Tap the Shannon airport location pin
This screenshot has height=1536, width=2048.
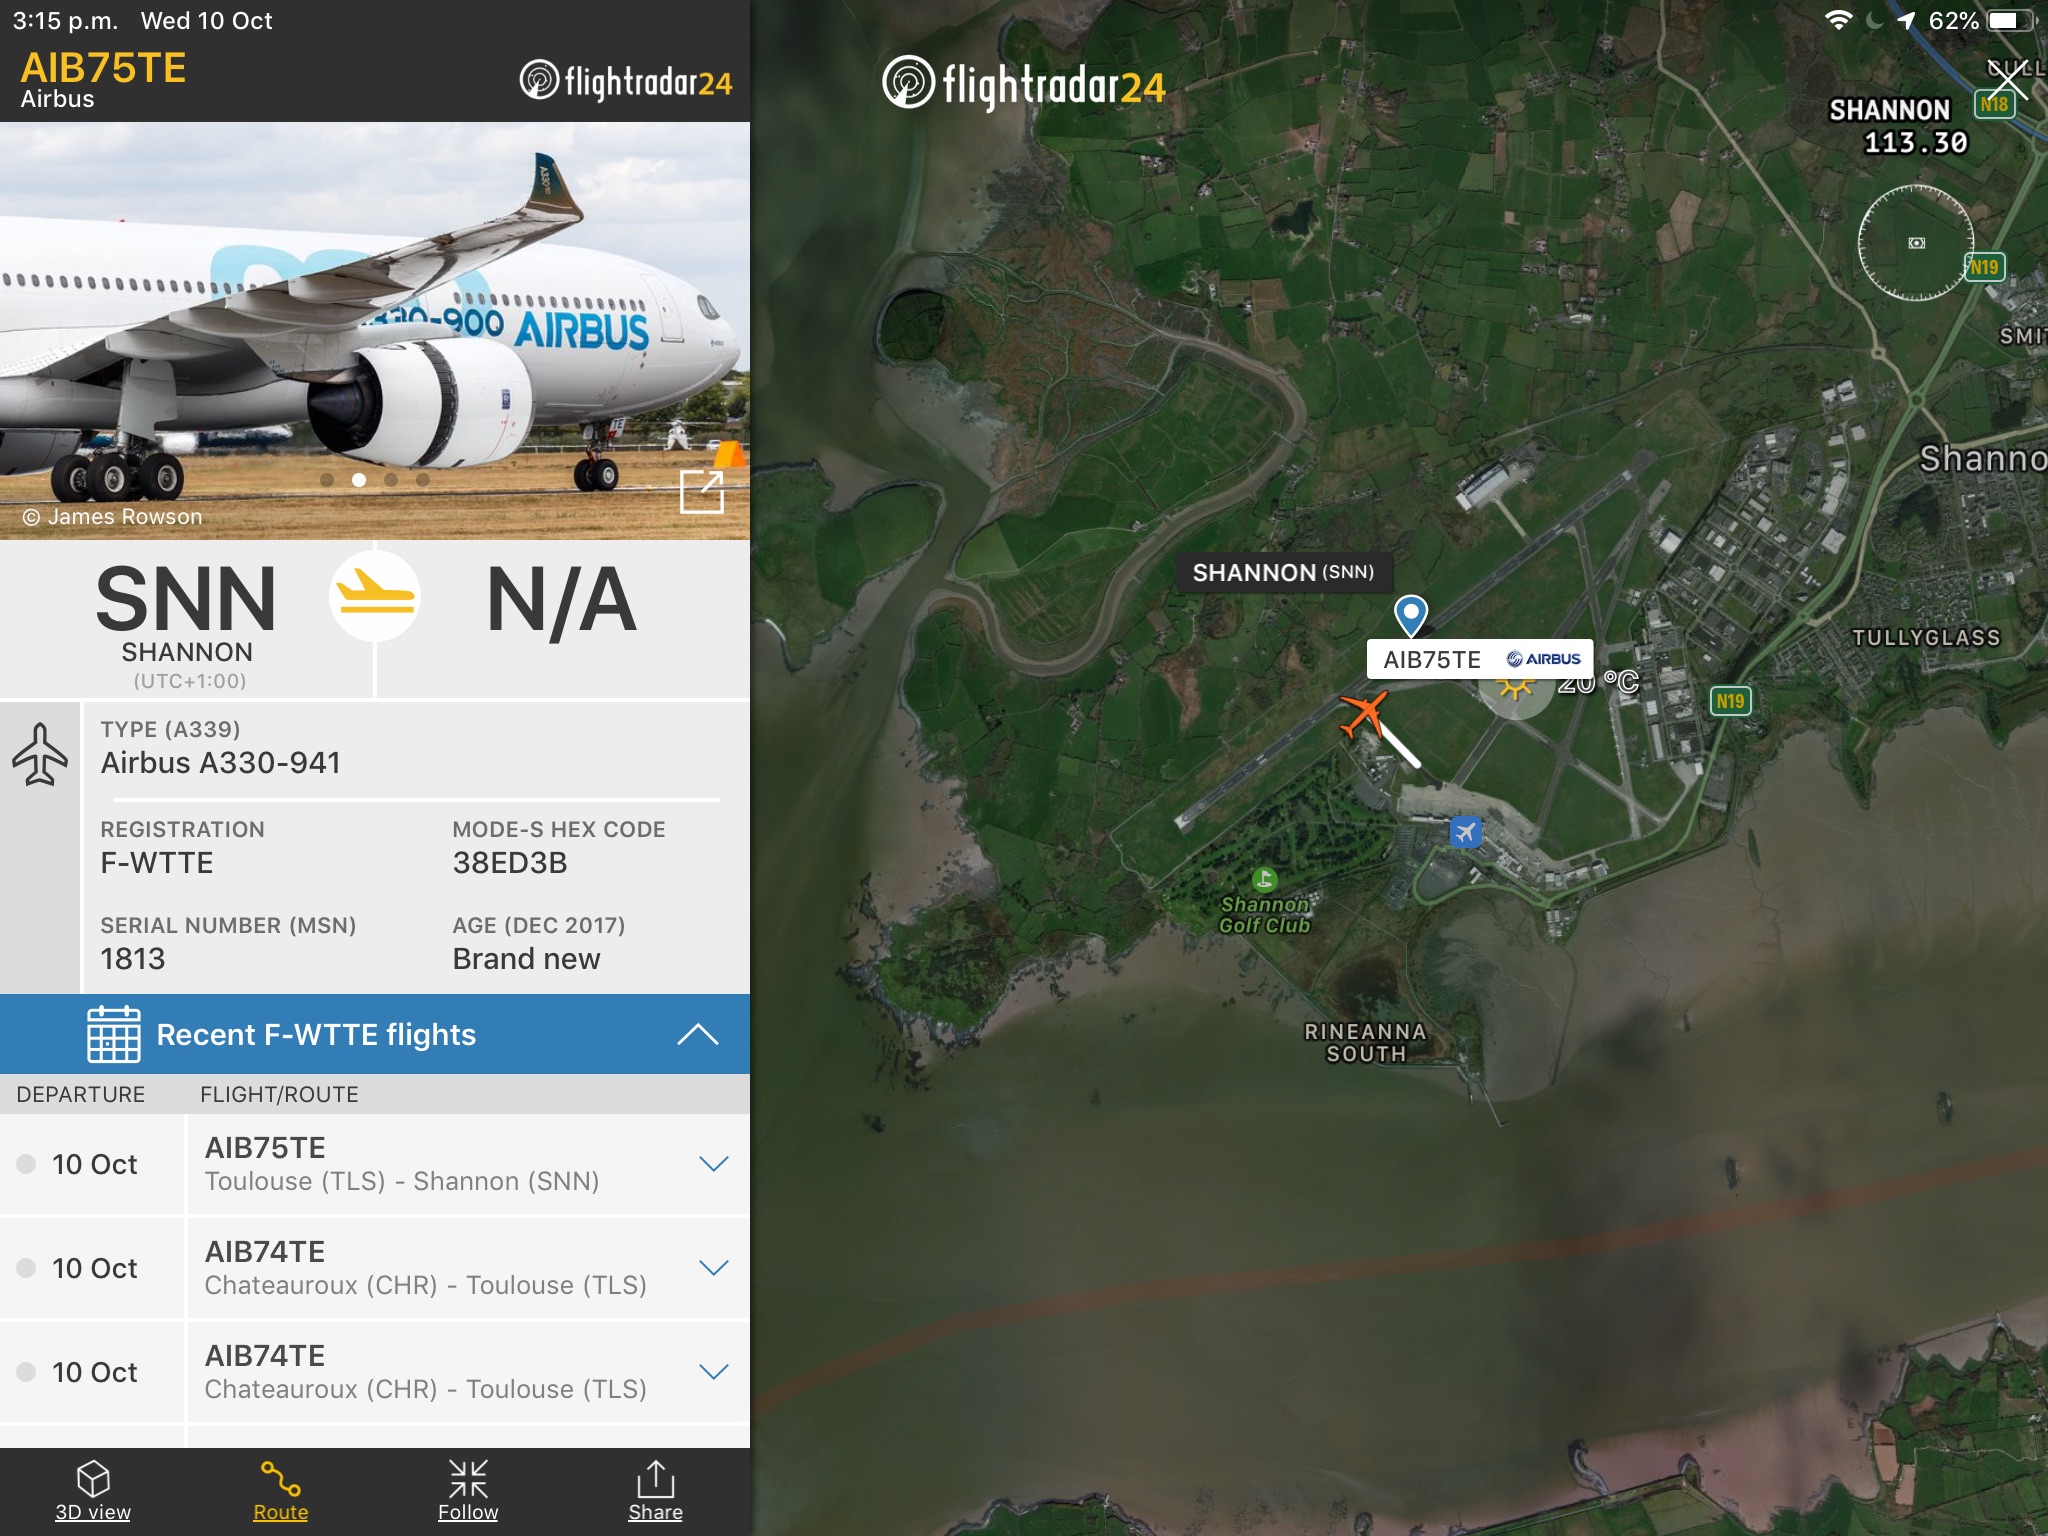(x=1410, y=615)
